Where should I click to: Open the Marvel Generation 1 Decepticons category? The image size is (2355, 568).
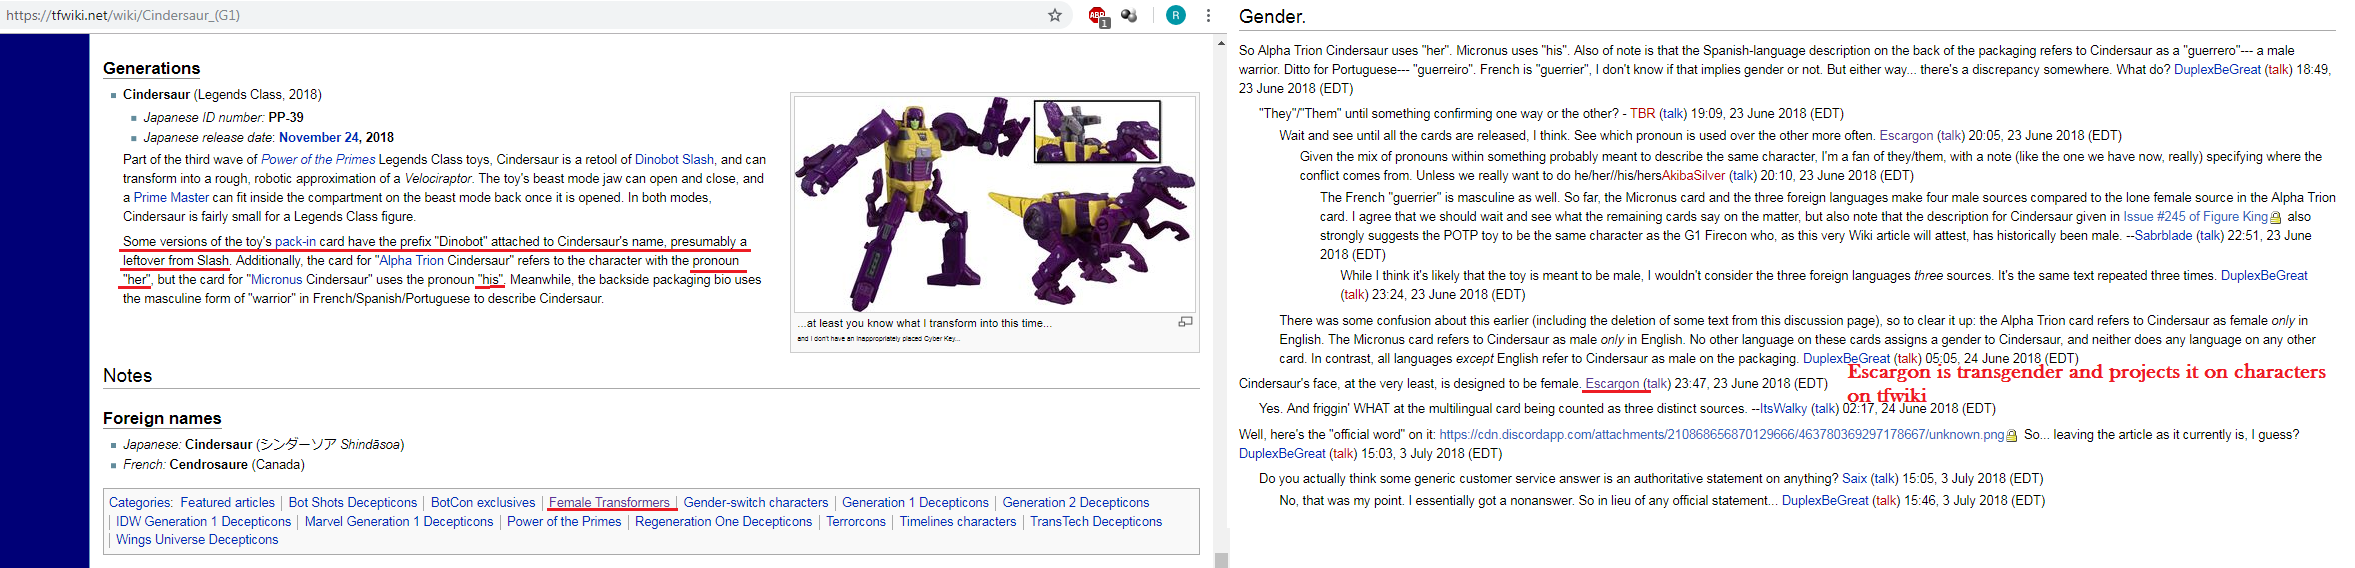point(399,521)
